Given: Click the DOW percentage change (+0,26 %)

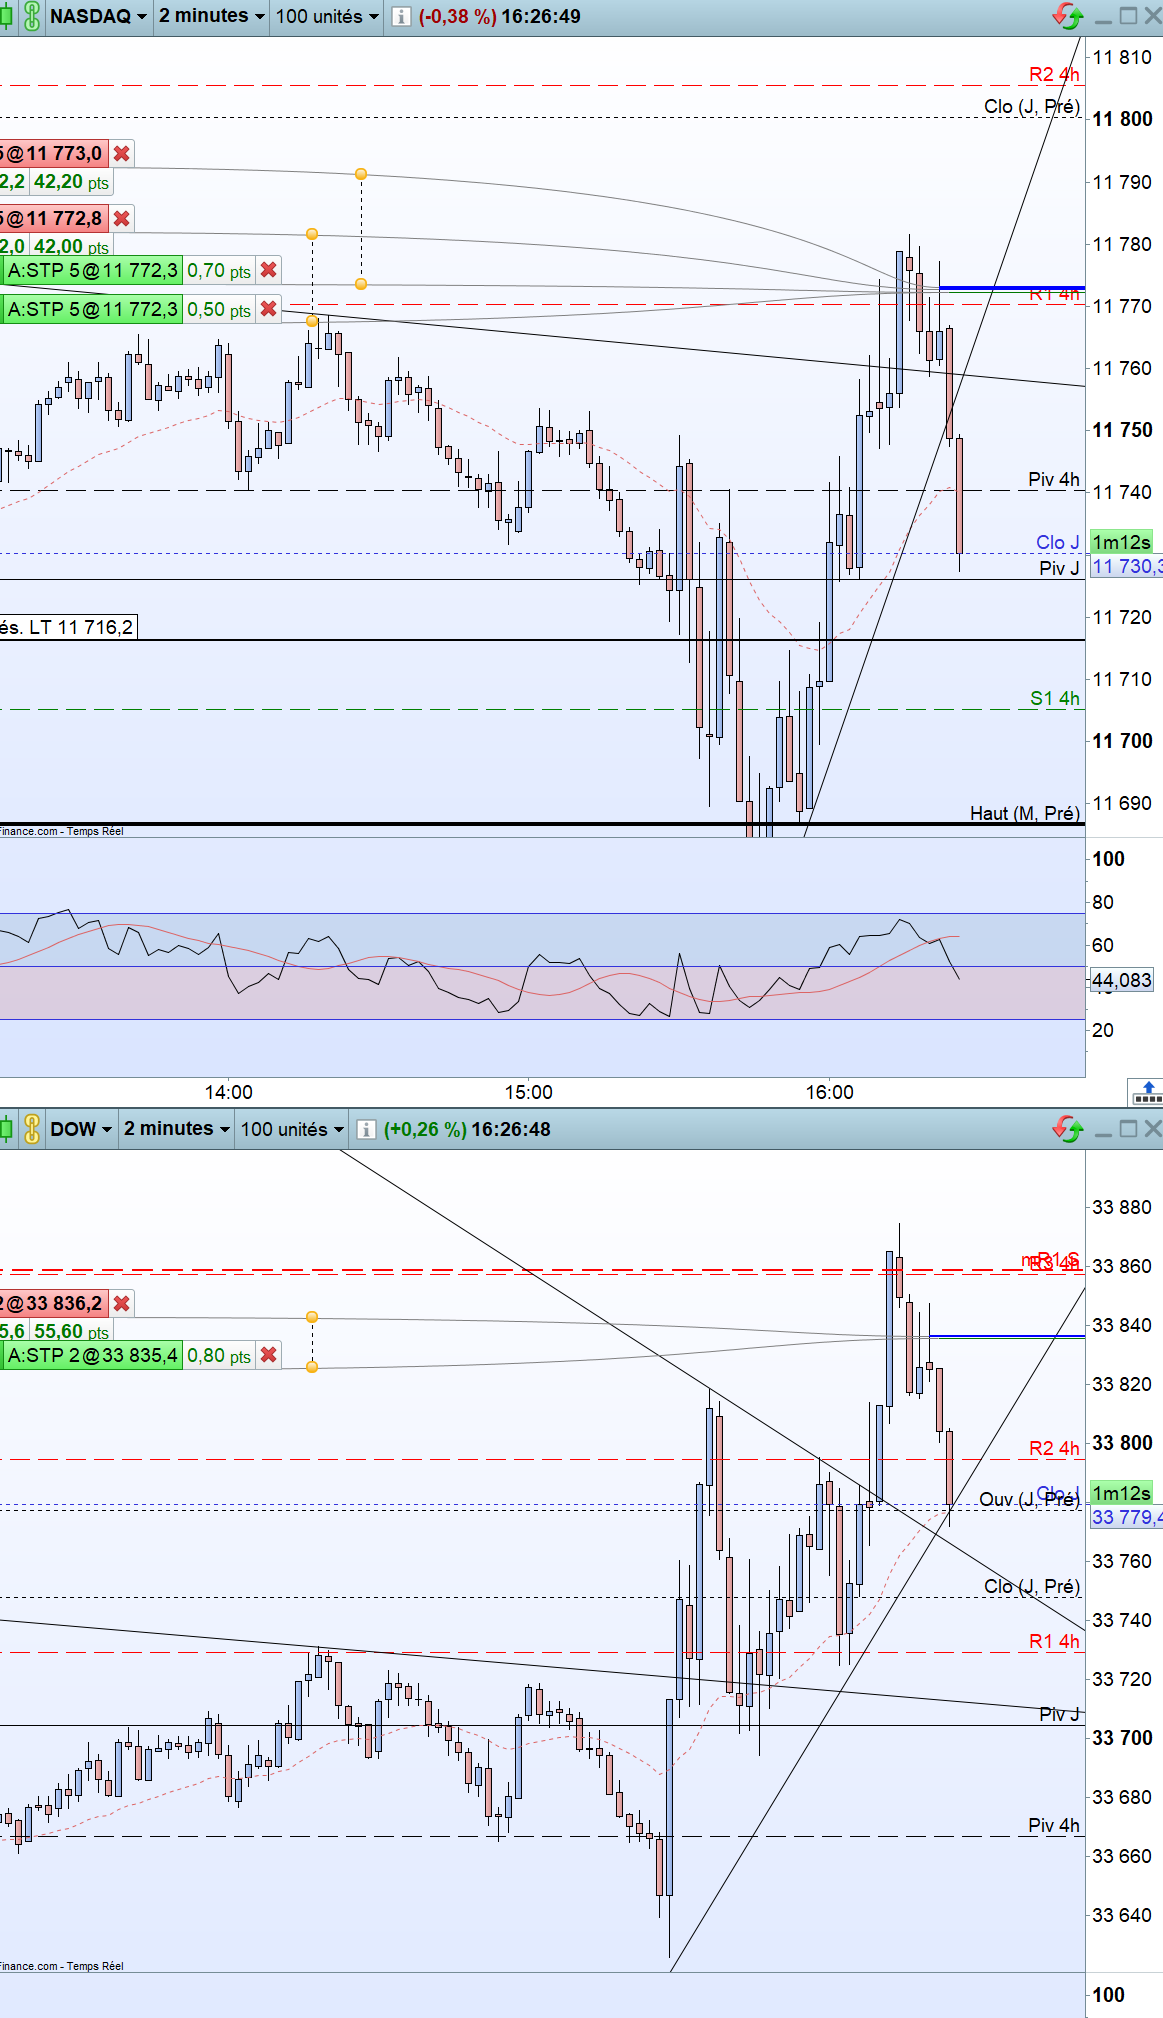Looking at the screenshot, I should pos(425,1129).
